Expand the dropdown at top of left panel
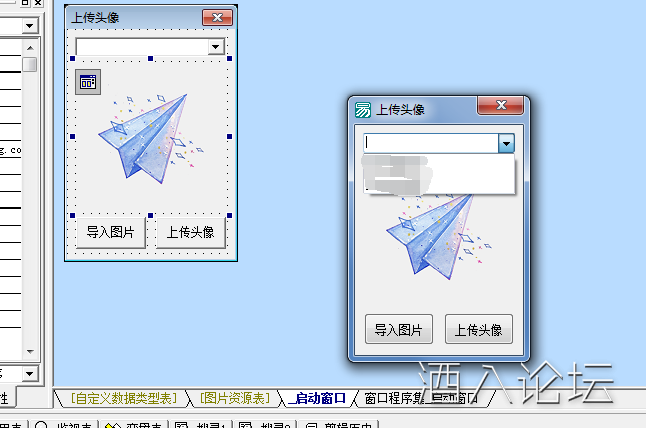646x428 pixels. tap(31, 24)
